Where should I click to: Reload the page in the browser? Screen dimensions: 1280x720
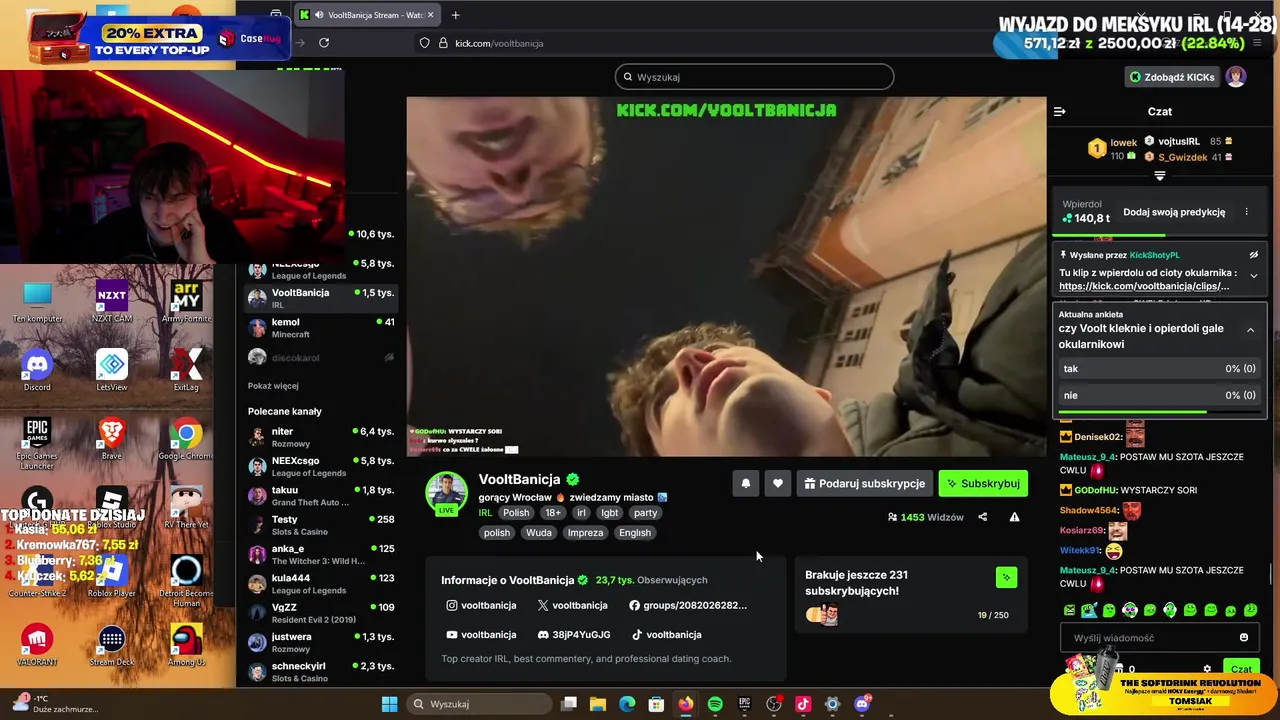pos(324,43)
